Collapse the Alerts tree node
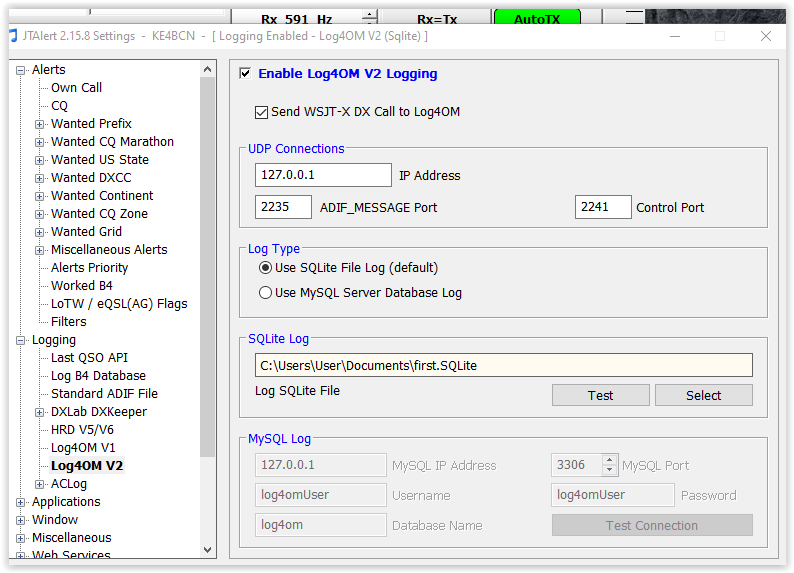 point(20,70)
